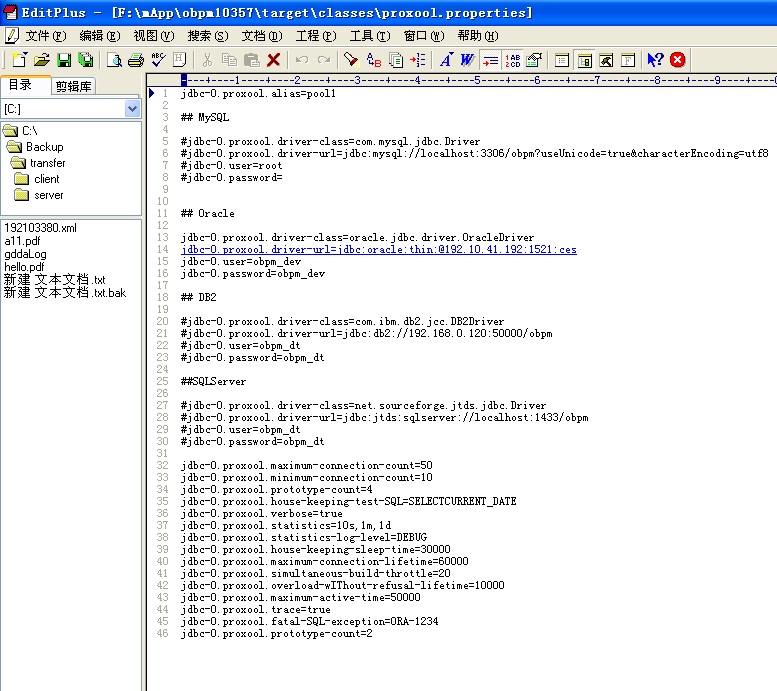Image resolution: width=777 pixels, height=691 pixels.
Task: Select file 新建 文本文档.txt
Action: tap(55, 280)
